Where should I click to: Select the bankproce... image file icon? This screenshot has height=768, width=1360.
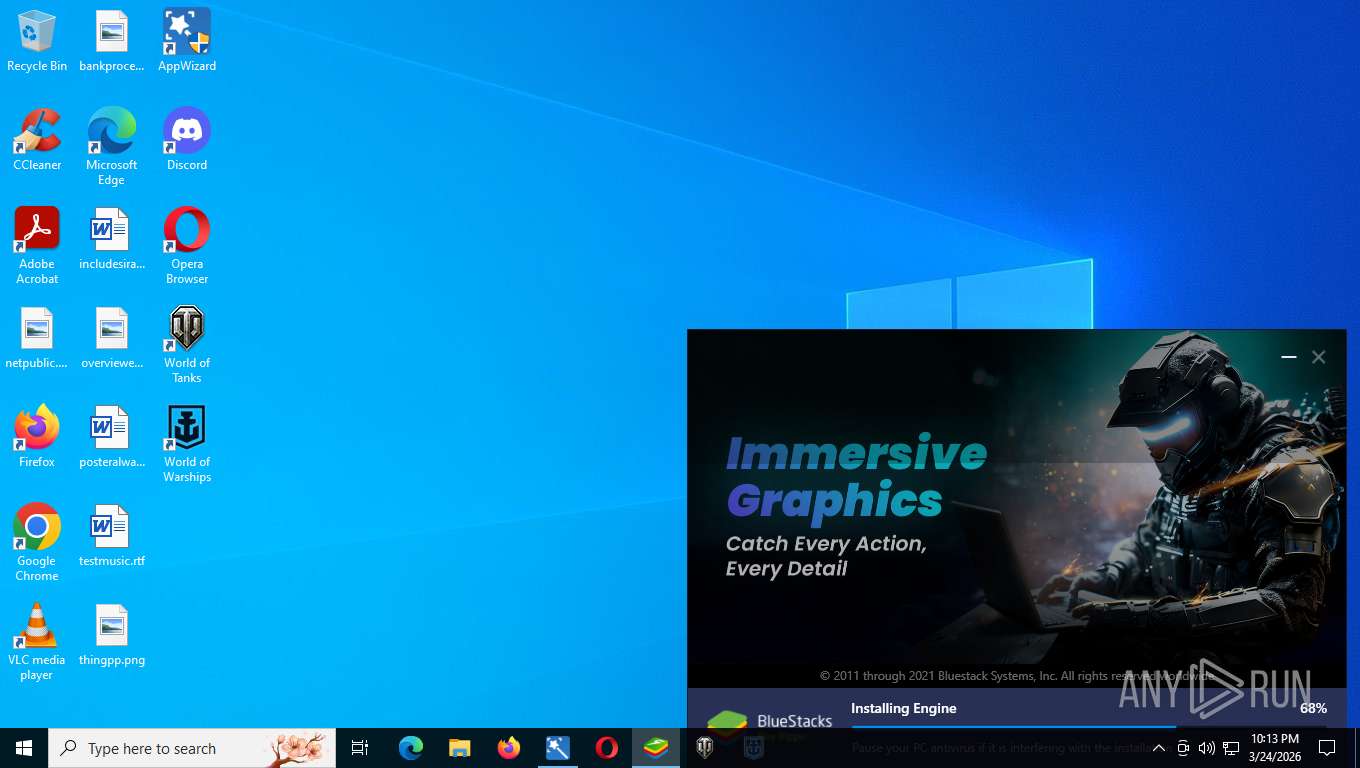coord(112,41)
